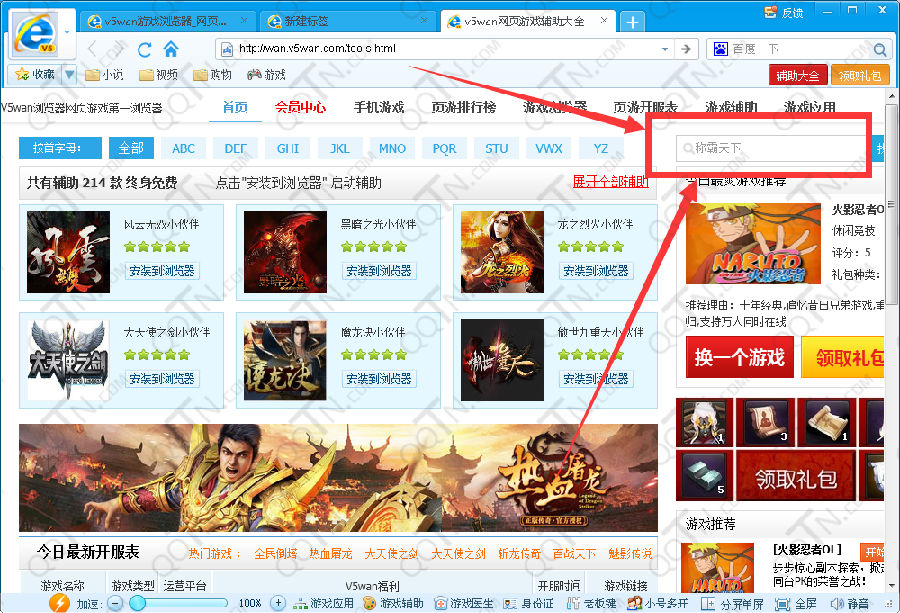Viewport: 900px width, 613px height.
Task: Filter games by the ABC letter button
Action: (183, 148)
